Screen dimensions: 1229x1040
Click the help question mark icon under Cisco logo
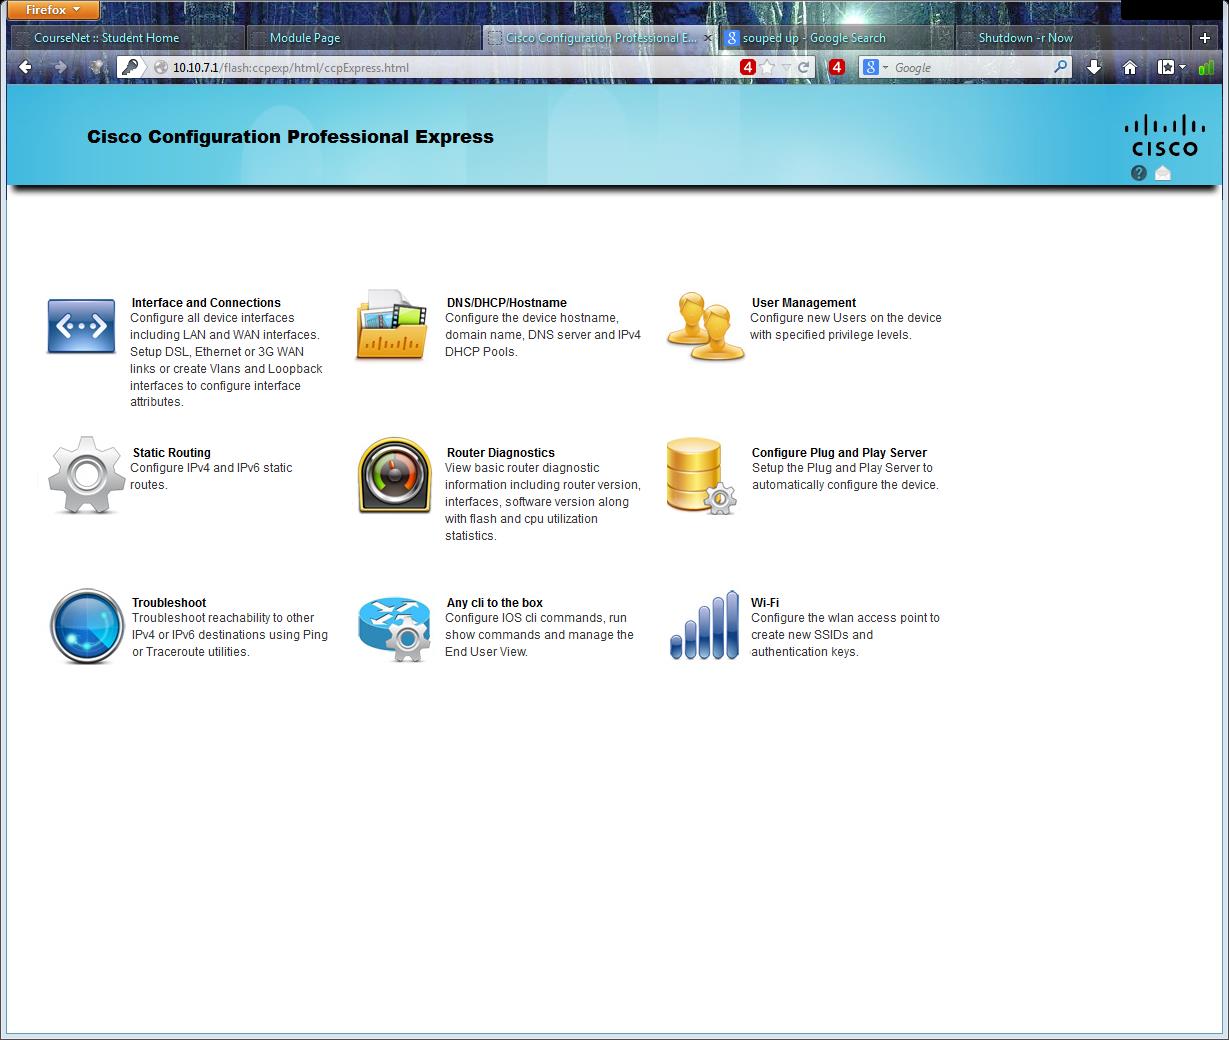pos(1138,173)
